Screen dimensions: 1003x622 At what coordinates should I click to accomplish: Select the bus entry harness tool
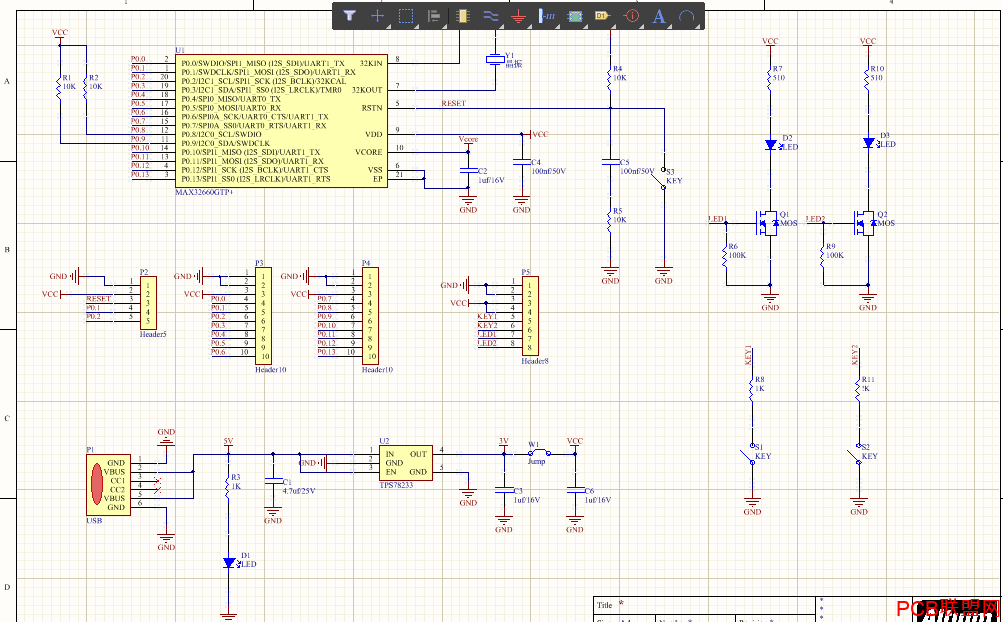[x=547, y=16]
